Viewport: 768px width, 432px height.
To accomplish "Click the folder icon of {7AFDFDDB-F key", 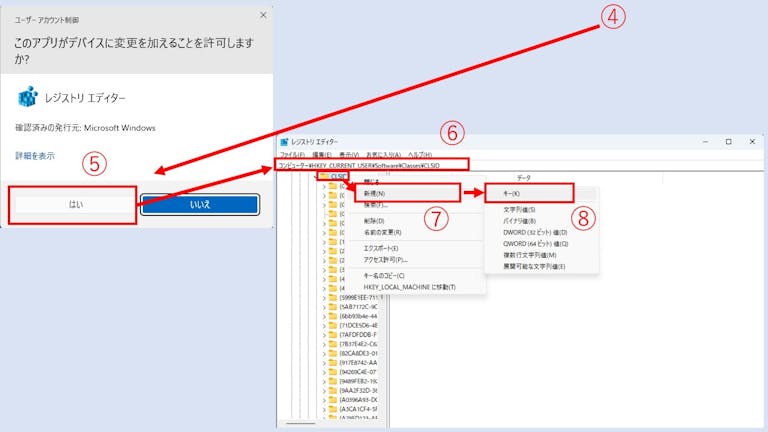I will pos(333,335).
